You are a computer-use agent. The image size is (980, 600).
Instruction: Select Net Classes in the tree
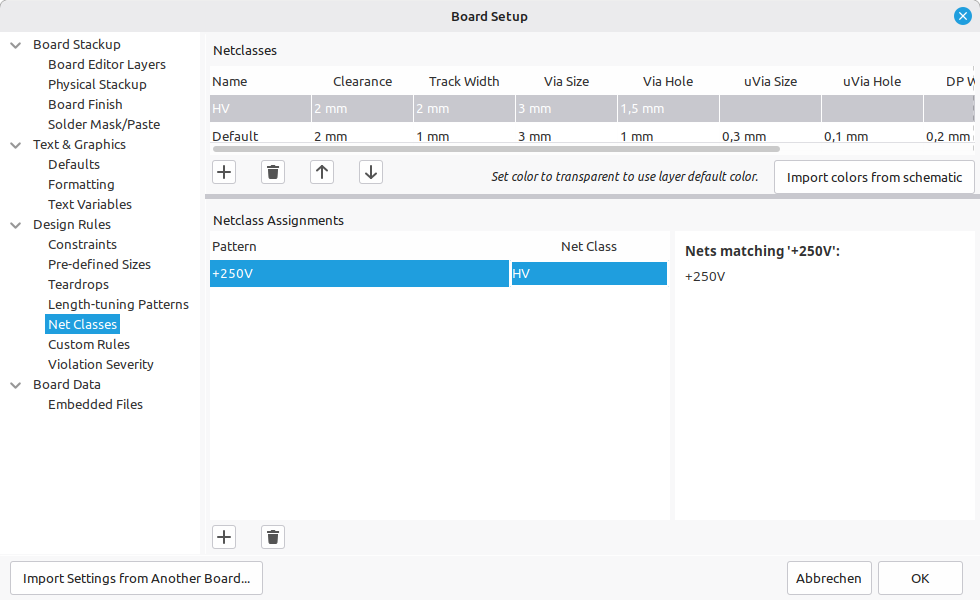pos(82,324)
